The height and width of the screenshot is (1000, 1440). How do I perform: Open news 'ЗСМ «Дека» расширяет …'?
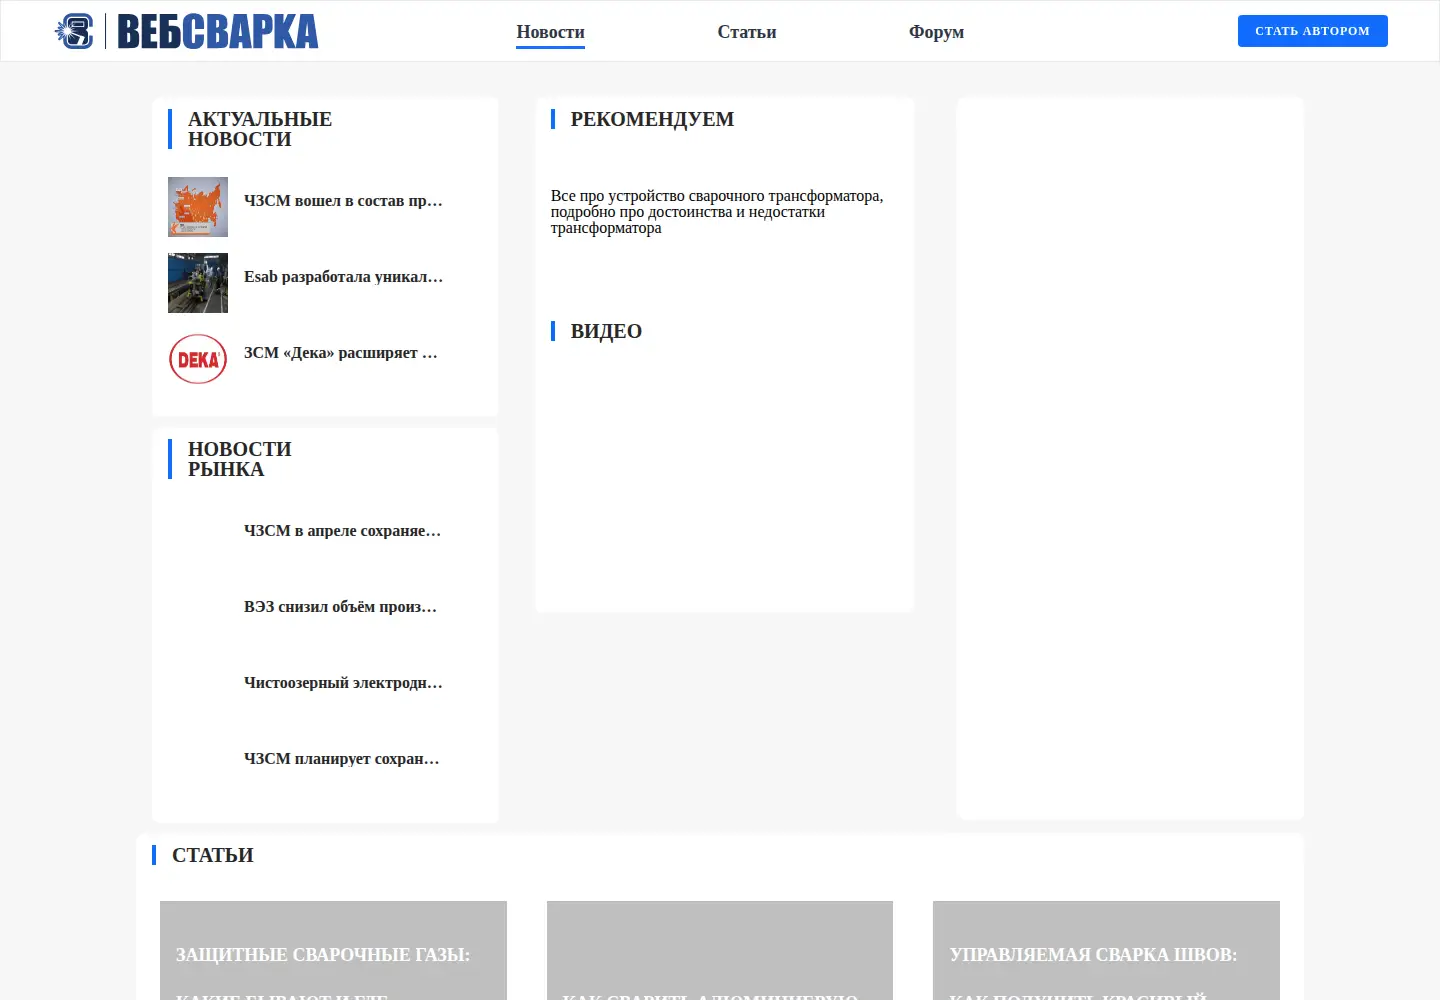coord(341,353)
